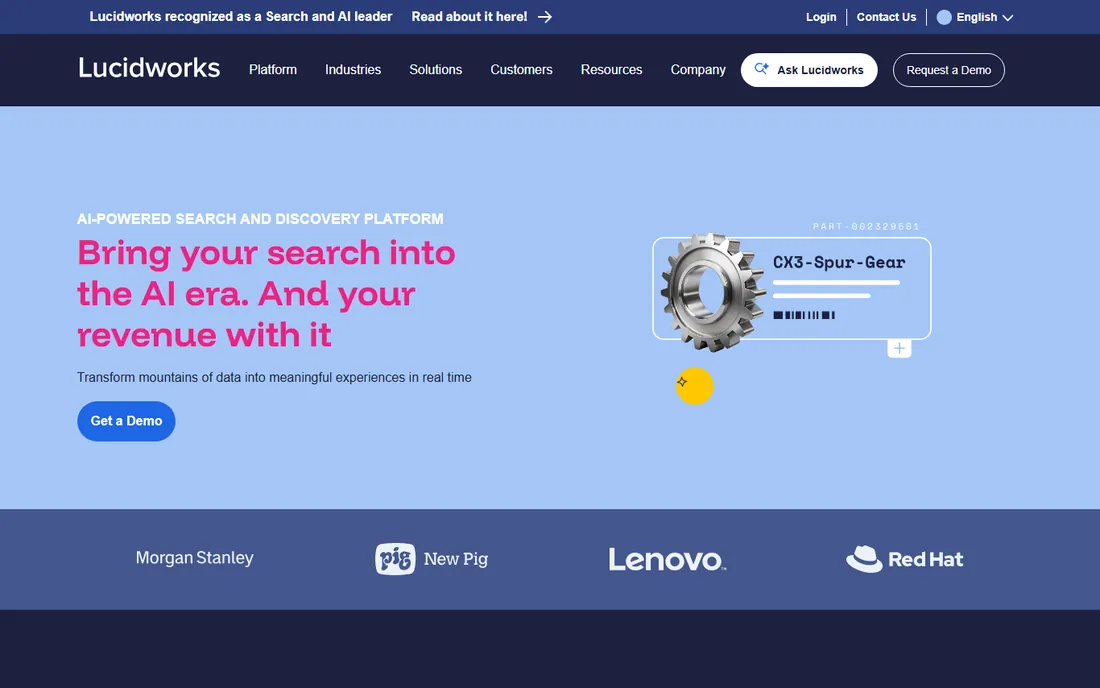Open the Solutions menu

[x=436, y=69]
